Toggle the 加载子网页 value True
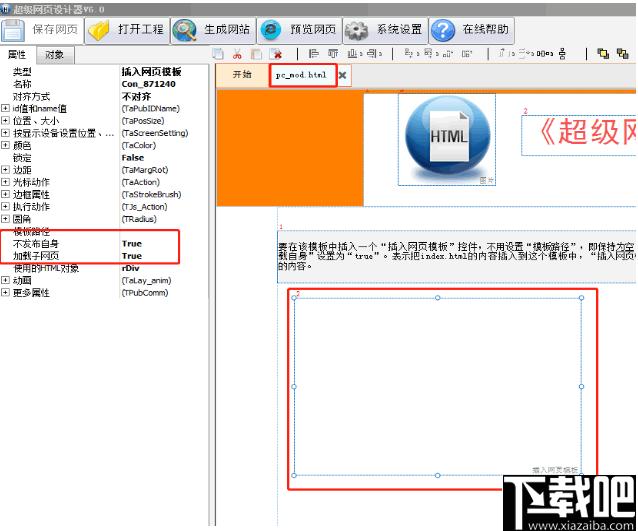Screen dimensions: 638x531 [x=132, y=256]
